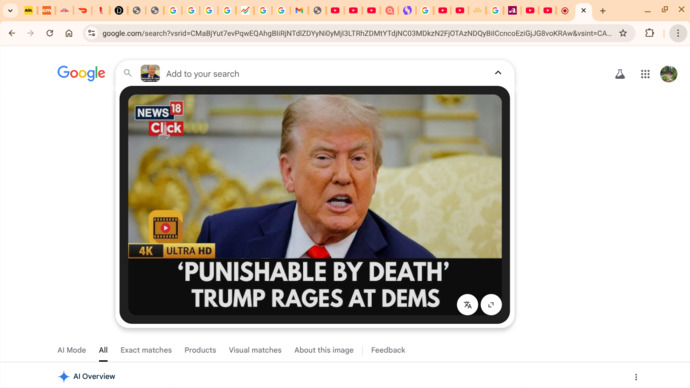690x388 pixels.
Task: Click the magnifier icon in search box
Action: (128, 73)
